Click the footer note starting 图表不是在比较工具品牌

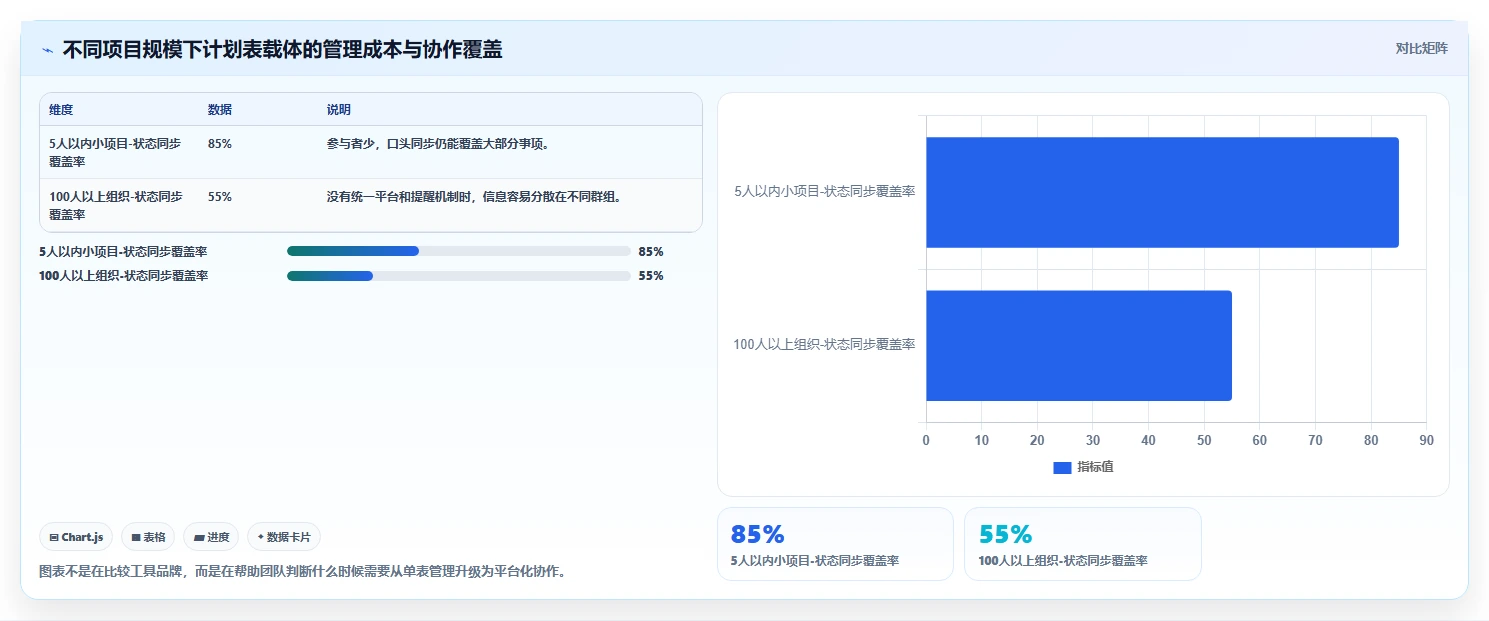[x=302, y=573]
